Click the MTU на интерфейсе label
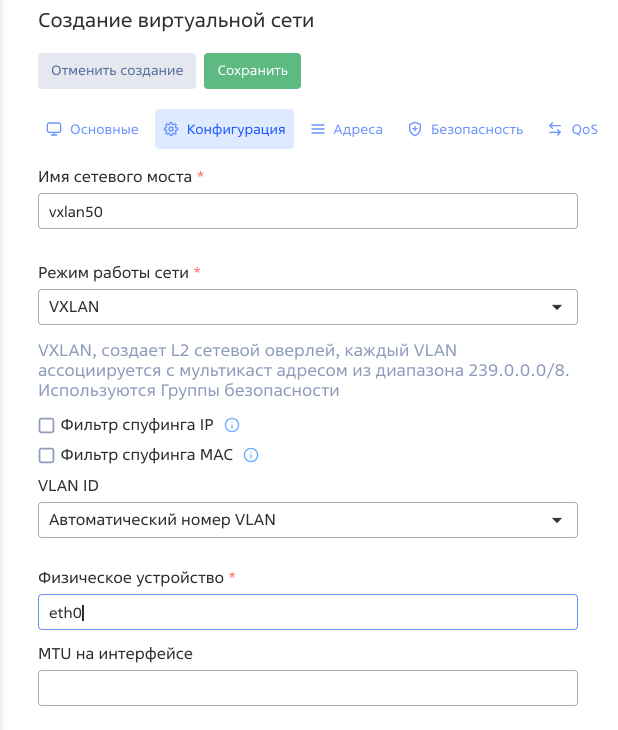This screenshot has width=618, height=730. point(115,654)
